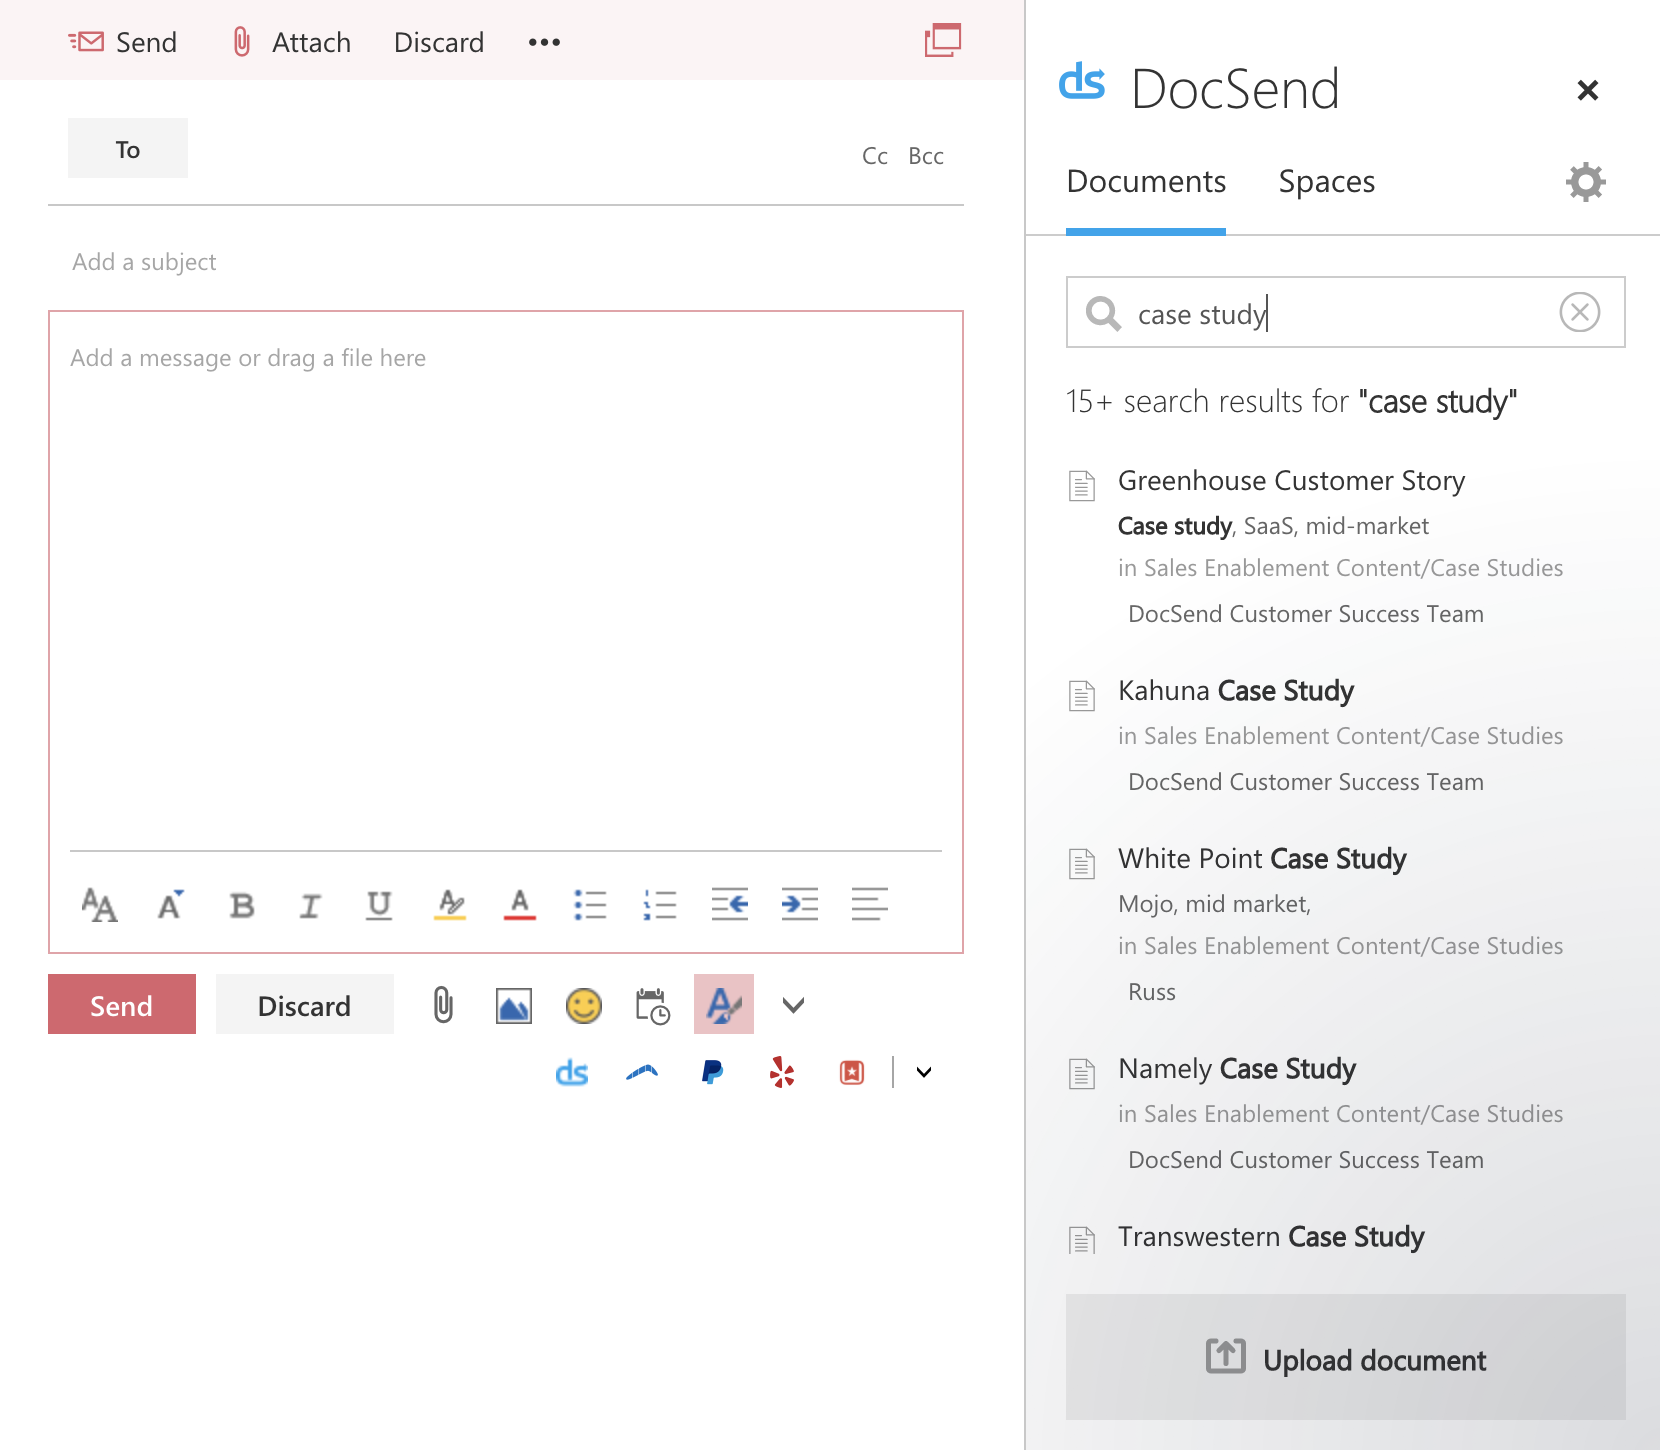This screenshot has width=1660, height=1450.
Task: Click the Attach paperclip in top toolbar
Action: 241,42
